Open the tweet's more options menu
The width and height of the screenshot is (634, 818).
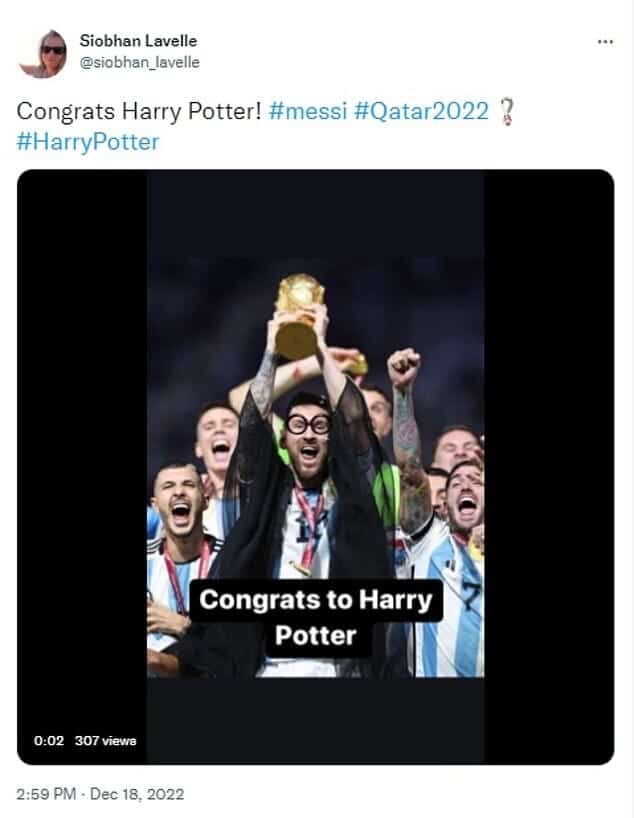click(605, 42)
